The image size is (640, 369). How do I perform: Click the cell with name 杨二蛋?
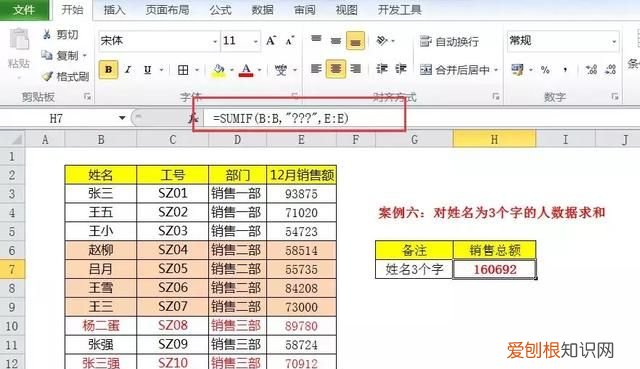[100, 326]
